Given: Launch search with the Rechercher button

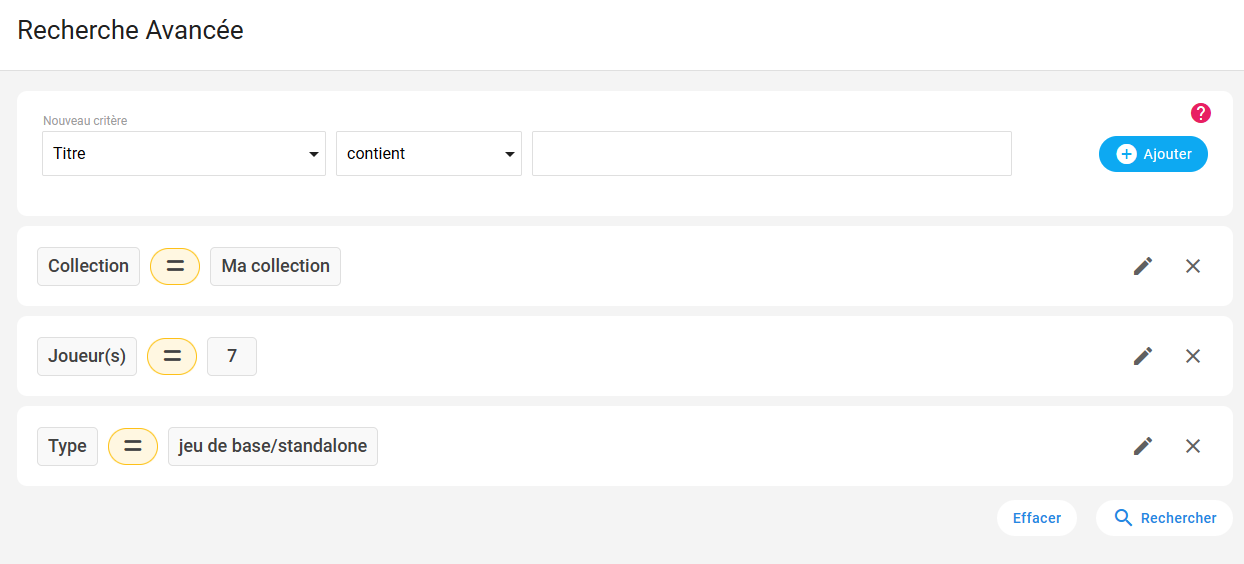Looking at the screenshot, I should tap(1164, 518).
